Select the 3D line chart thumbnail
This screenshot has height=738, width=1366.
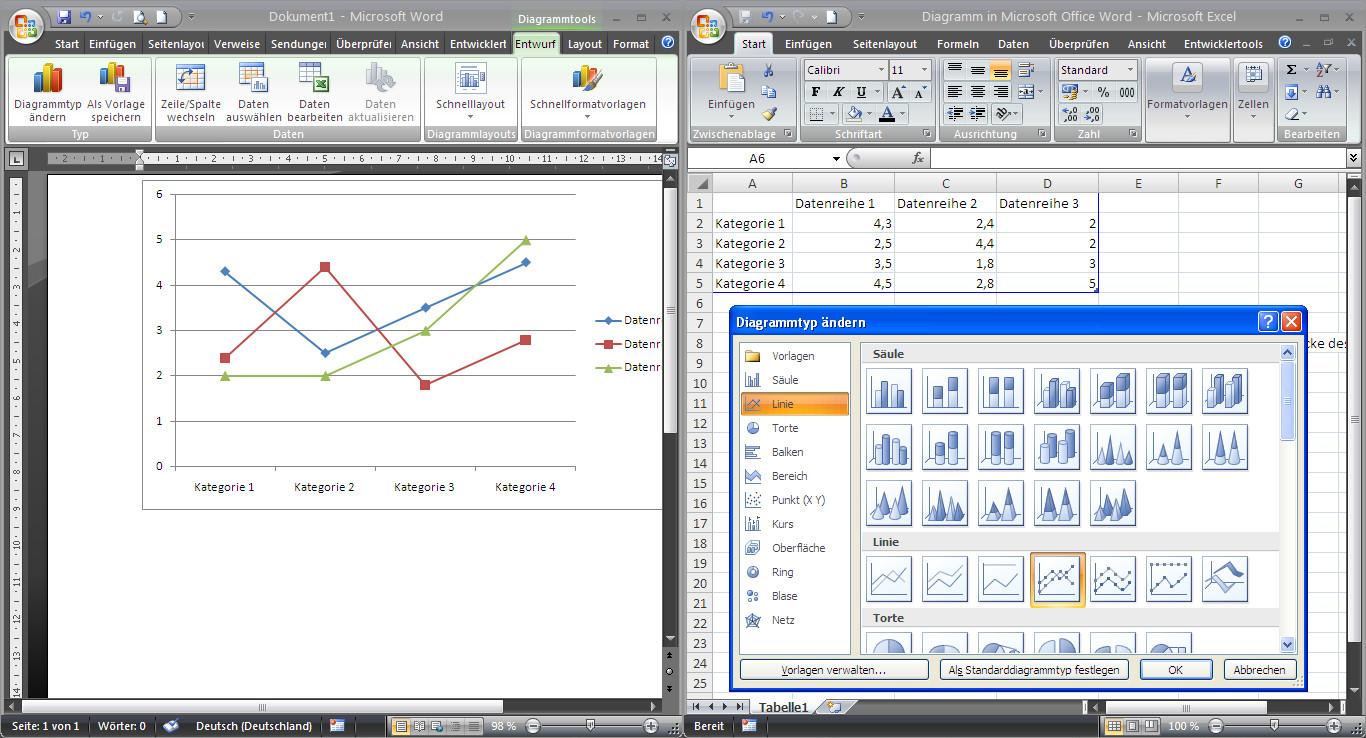[1225, 578]
